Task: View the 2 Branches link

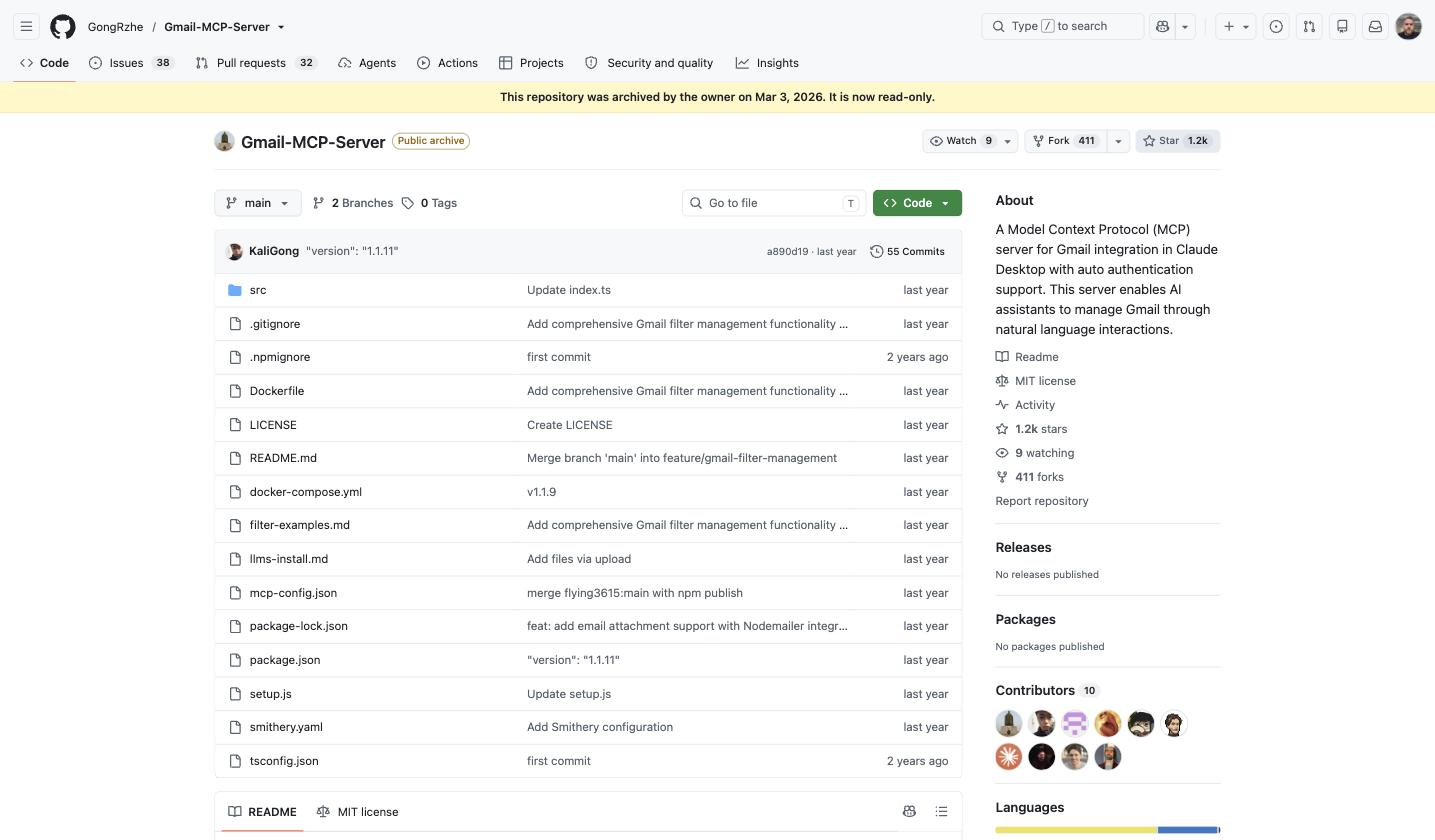Action: (353, 203)
